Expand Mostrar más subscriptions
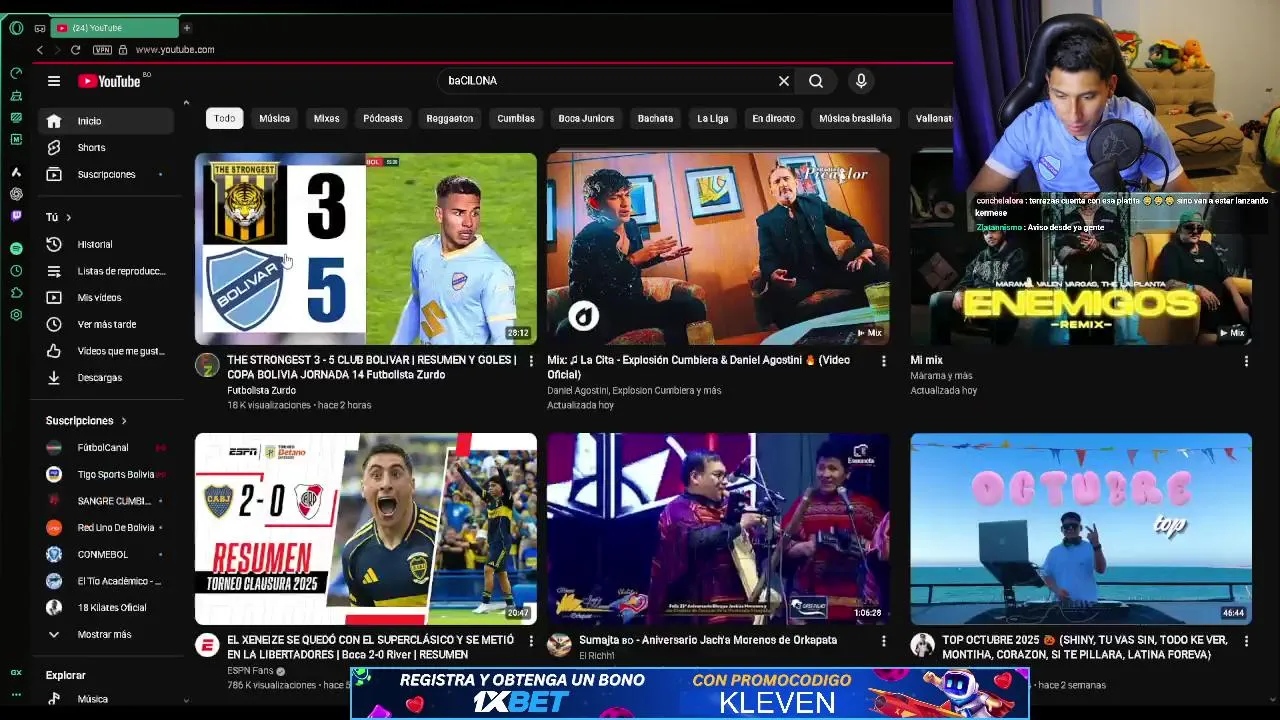The width and height of the screenshot is (1280, 720). [106, 635]
